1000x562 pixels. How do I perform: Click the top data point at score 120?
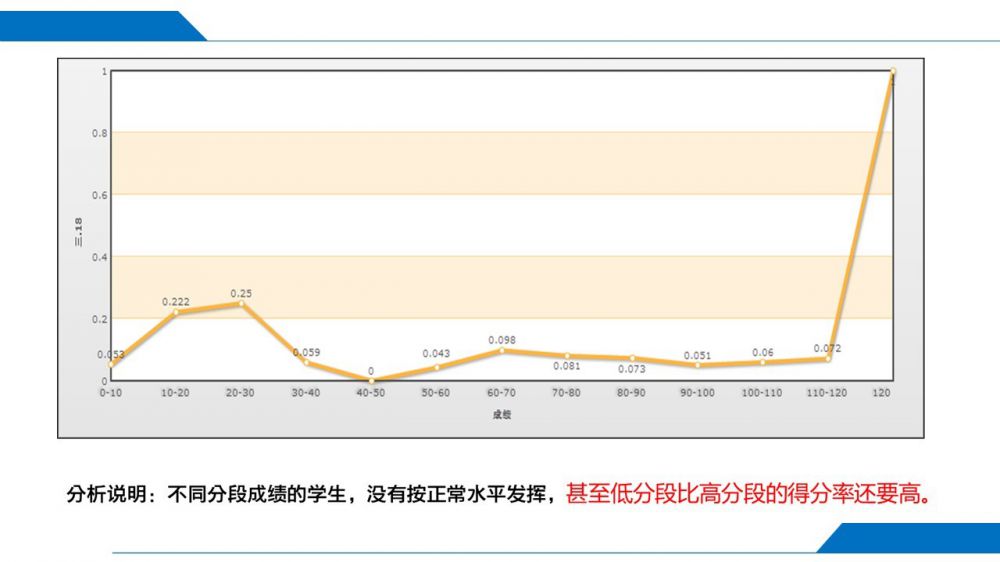pyautogui.click(x=892, y=72)
